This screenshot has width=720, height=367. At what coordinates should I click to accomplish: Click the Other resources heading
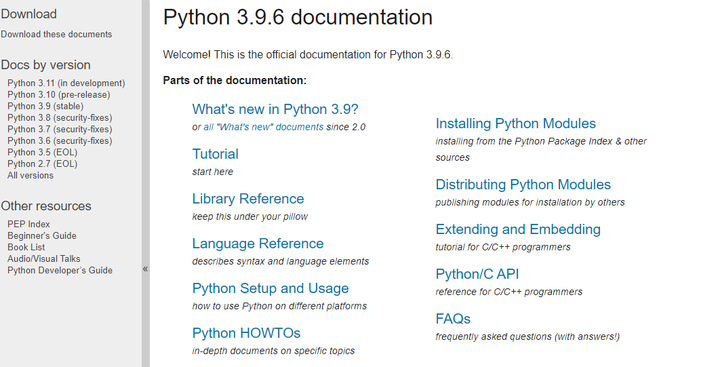point(46,206)
